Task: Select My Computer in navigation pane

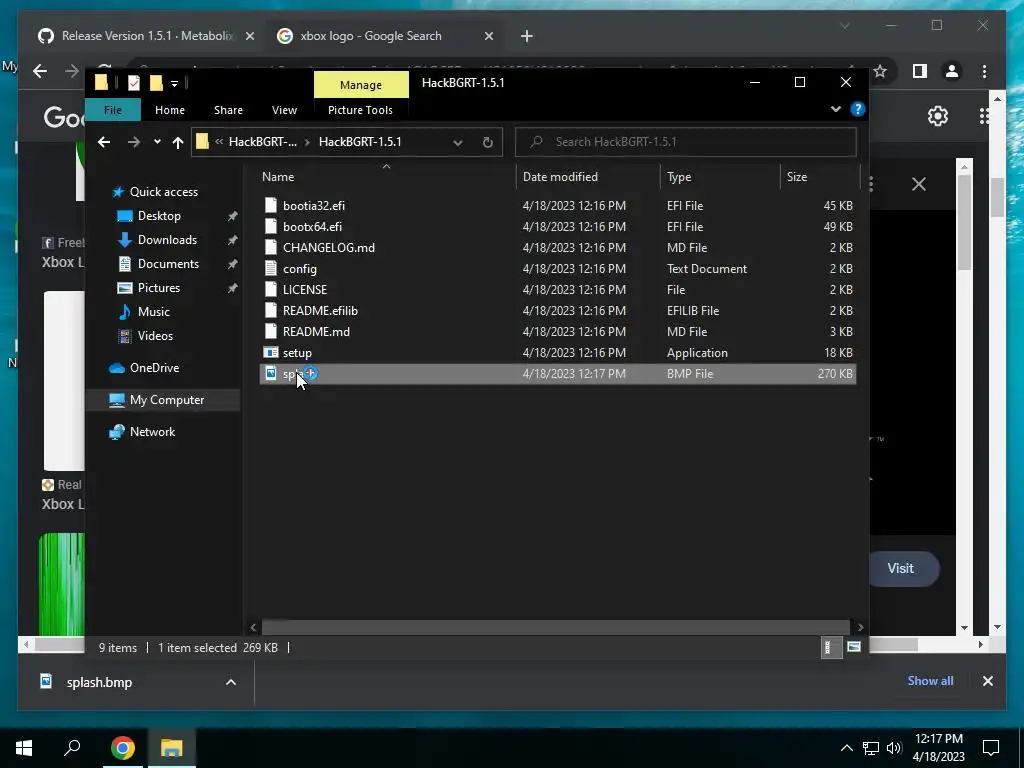Action: pyautogui.click(x=167, y=400)
